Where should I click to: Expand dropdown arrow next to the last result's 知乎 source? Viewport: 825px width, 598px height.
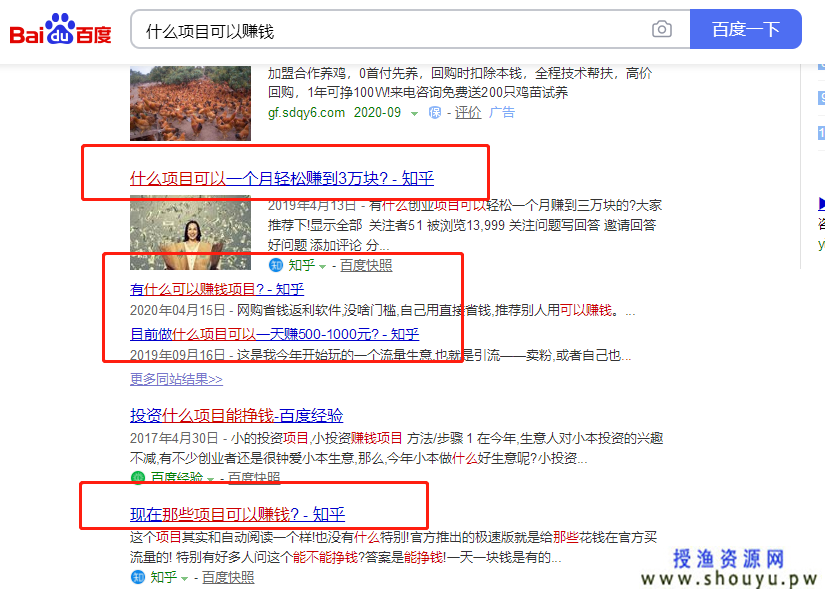[x=185, y=579]
